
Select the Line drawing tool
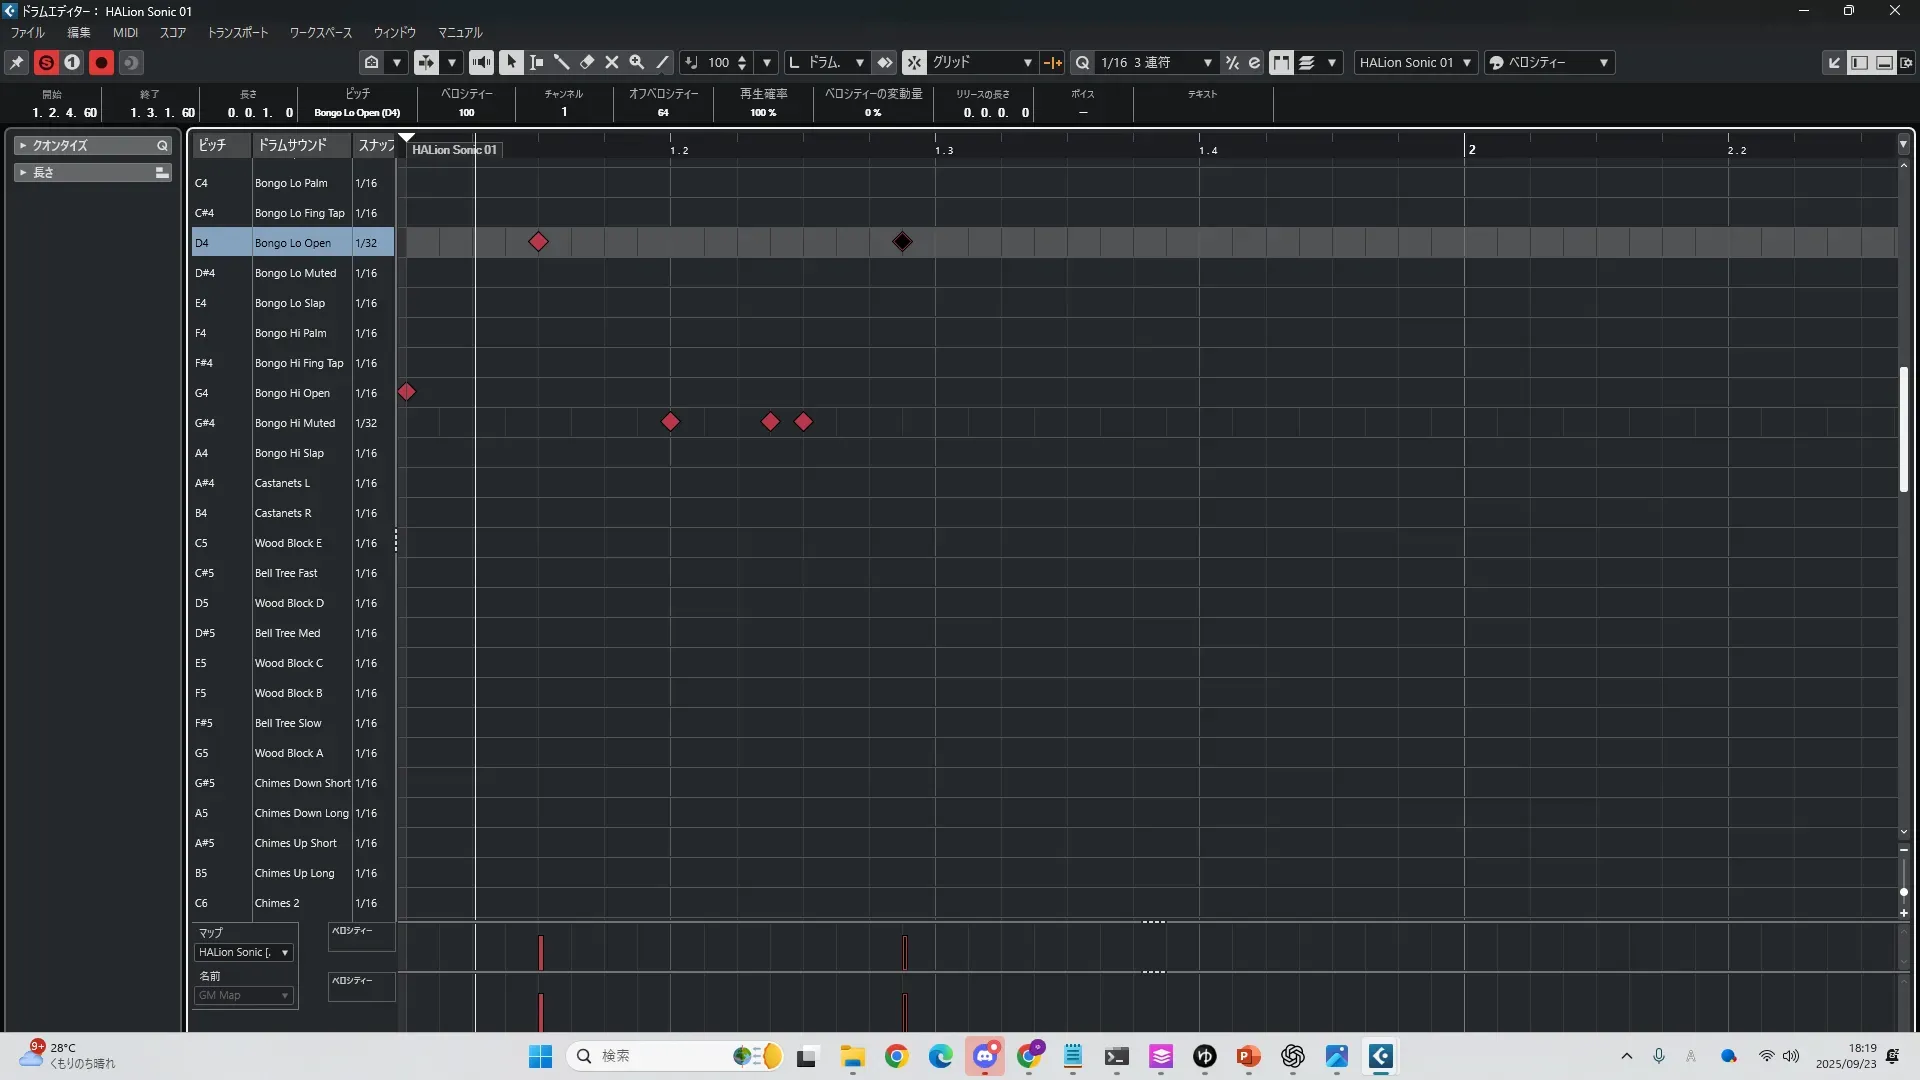coord(662,62)
